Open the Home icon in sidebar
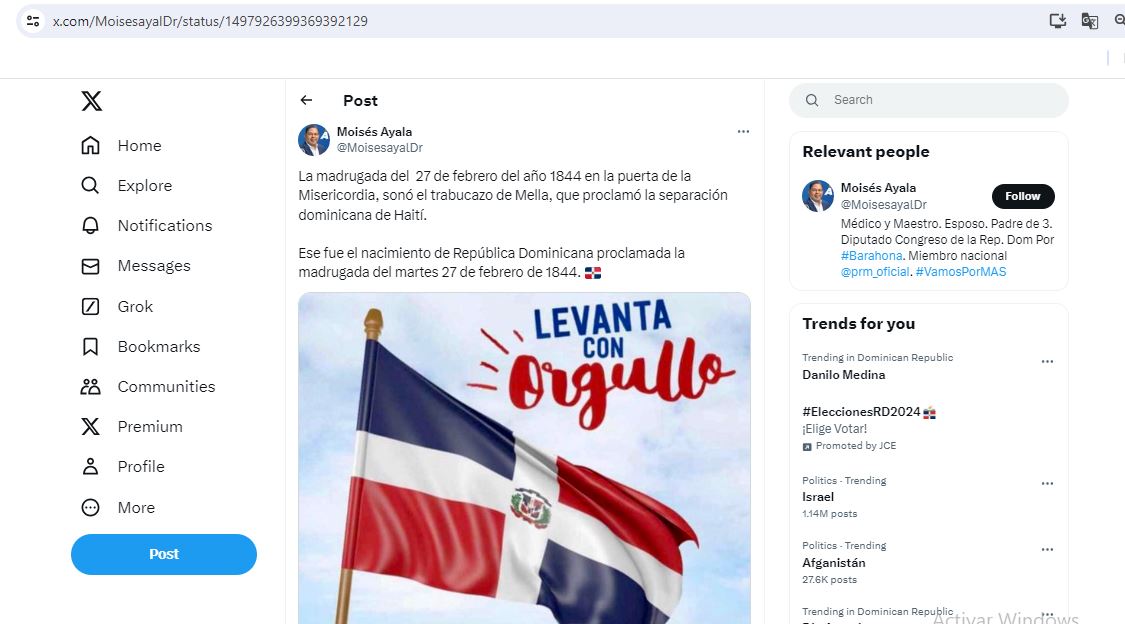This screenshot has height=624, width=1125. tap(90, 146)
